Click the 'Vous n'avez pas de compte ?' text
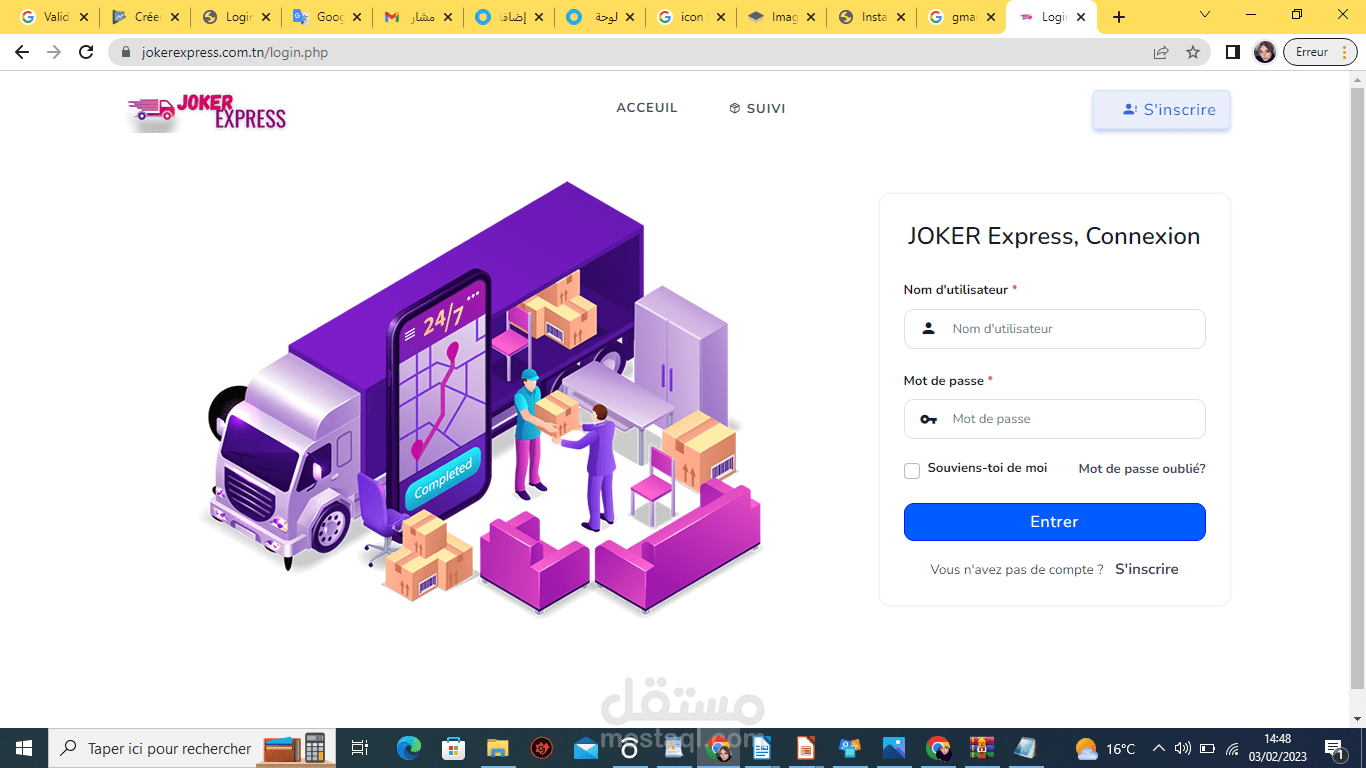 1017,570
